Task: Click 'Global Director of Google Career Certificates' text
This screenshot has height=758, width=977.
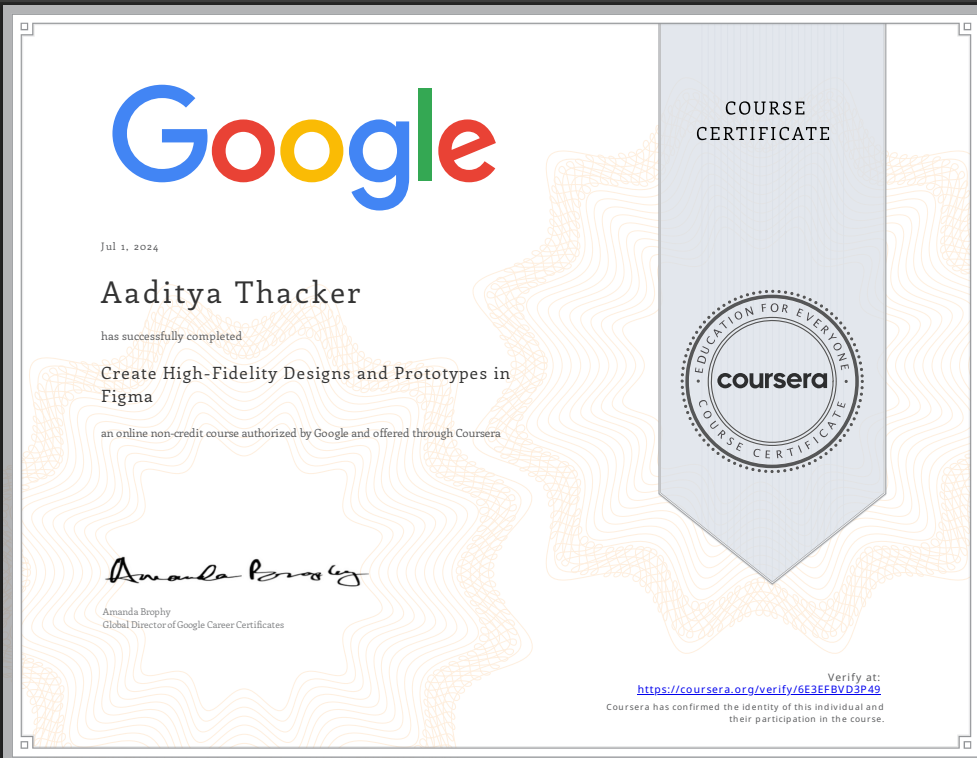Action: pos(193,625)
